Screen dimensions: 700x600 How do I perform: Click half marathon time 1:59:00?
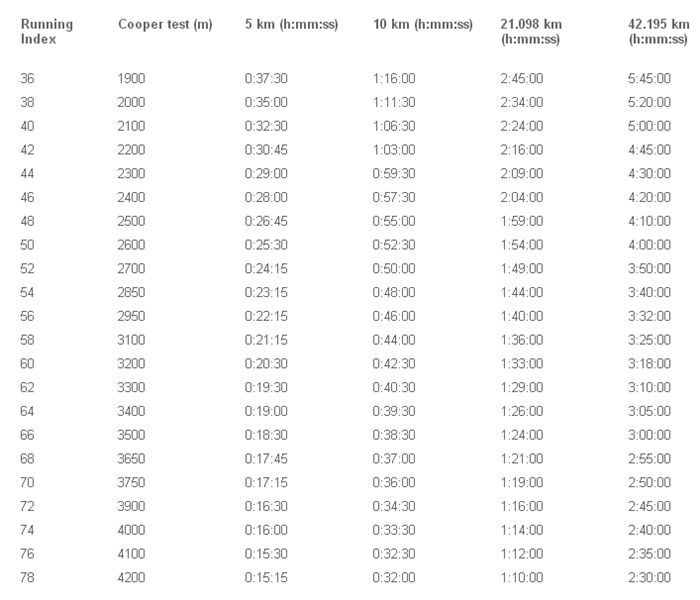coord(521,221)
